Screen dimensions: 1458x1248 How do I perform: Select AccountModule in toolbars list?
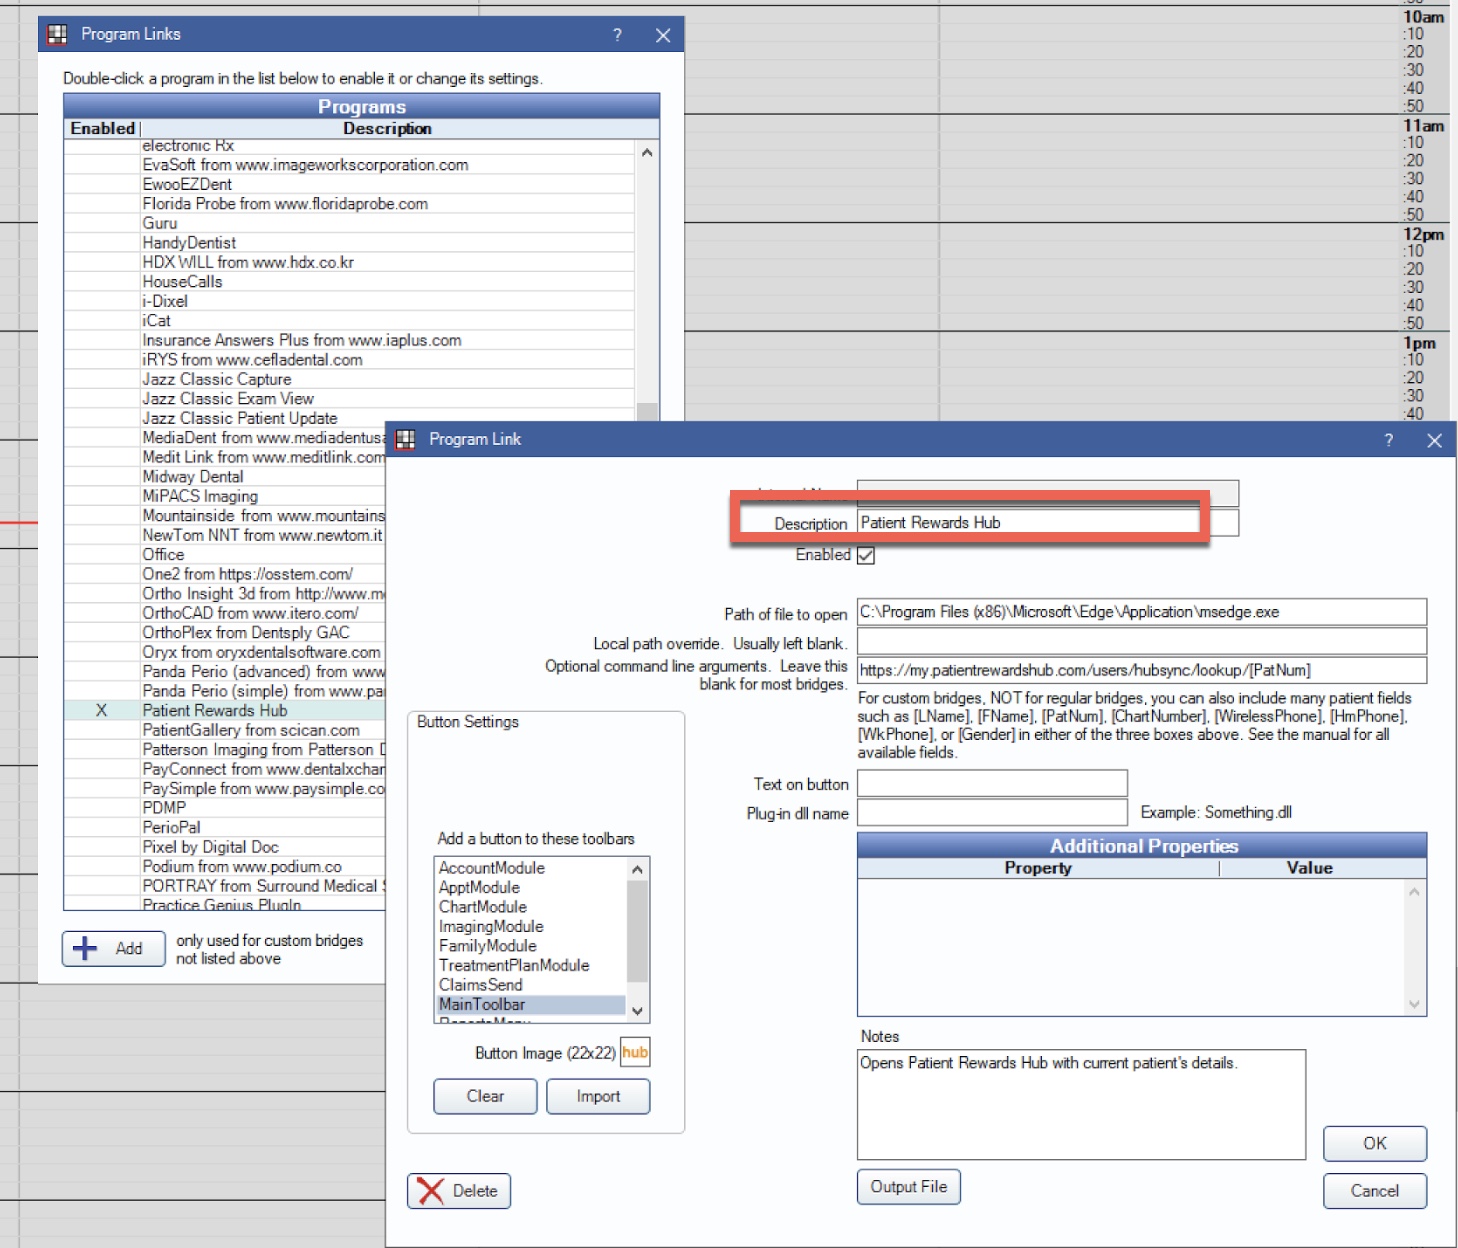coord(531,868)
